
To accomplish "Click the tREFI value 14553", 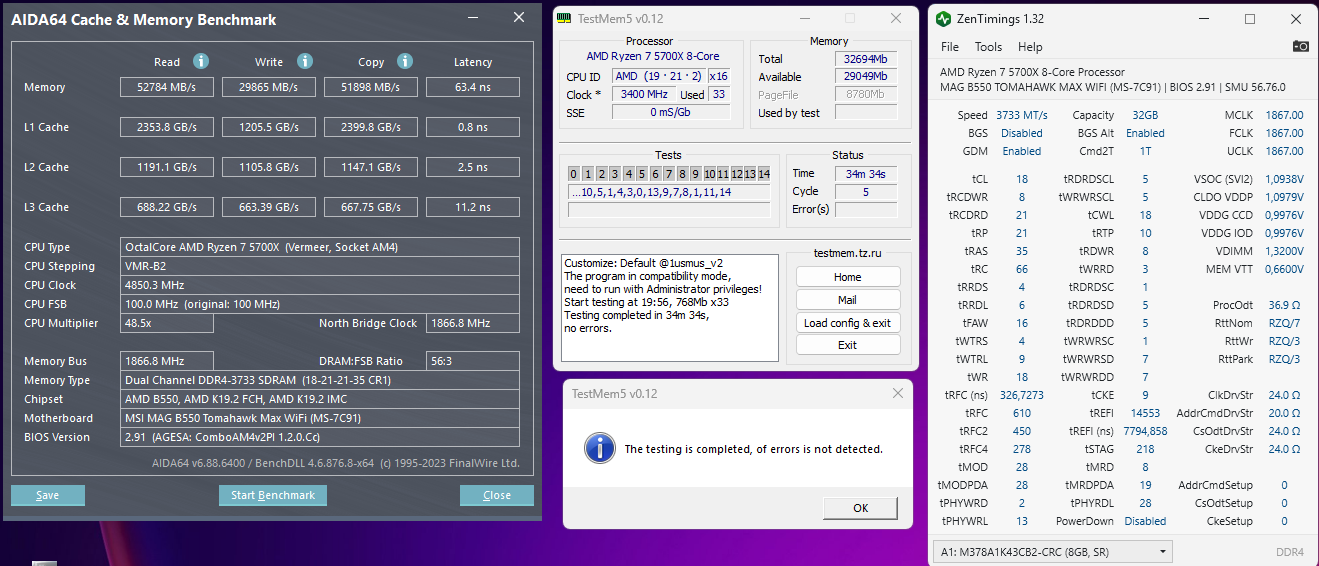I will click(1145, 413).
